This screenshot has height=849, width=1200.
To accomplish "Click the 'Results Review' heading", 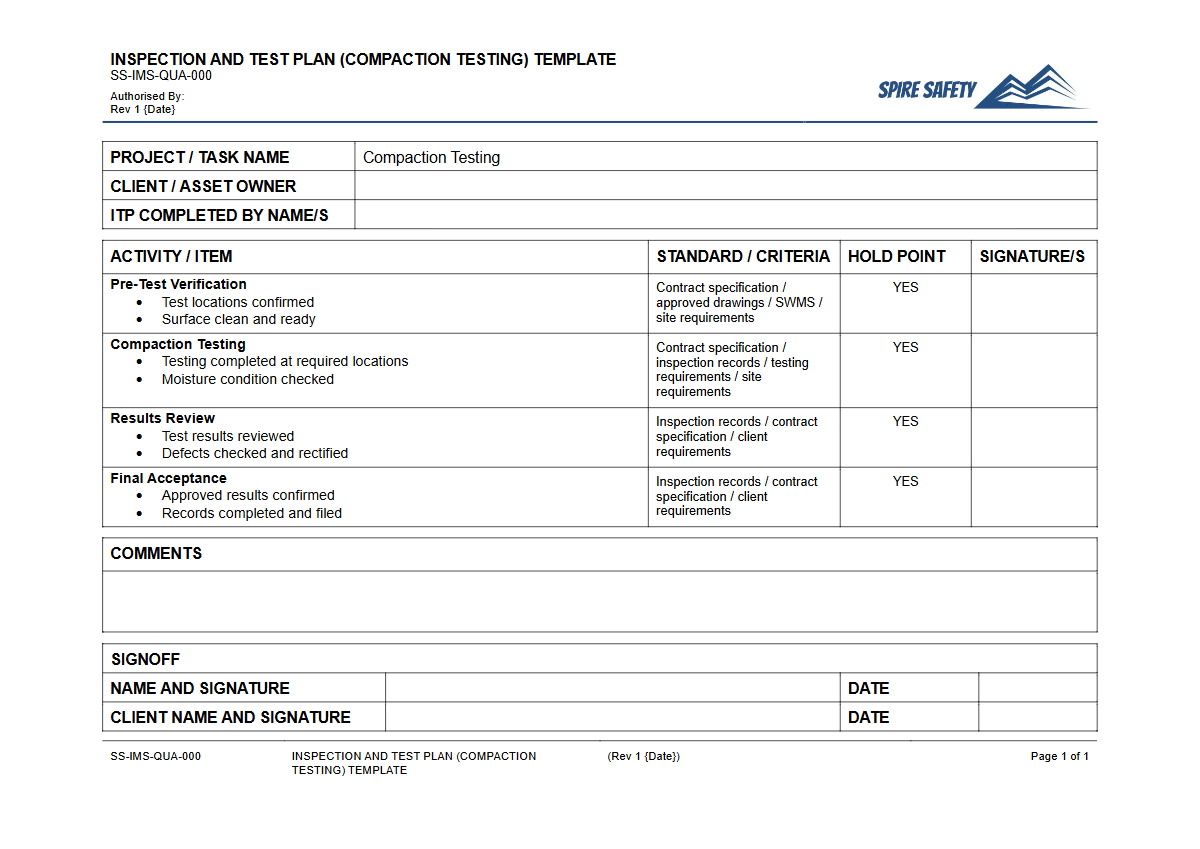I will [163, 418].
